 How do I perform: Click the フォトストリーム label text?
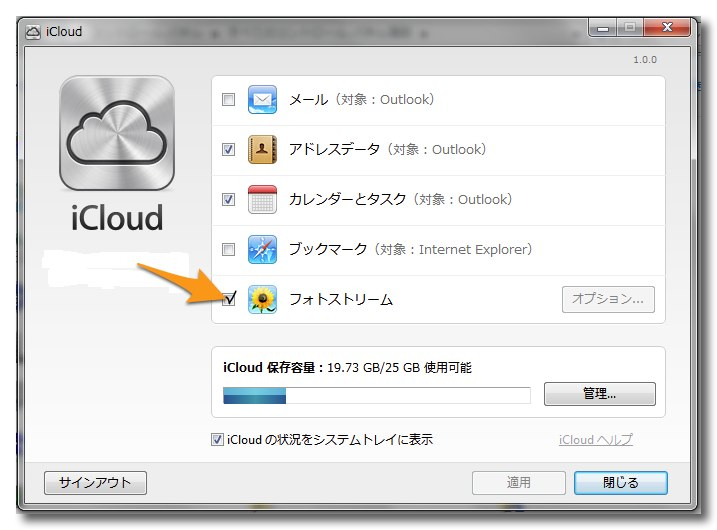[x=341, y=300]
